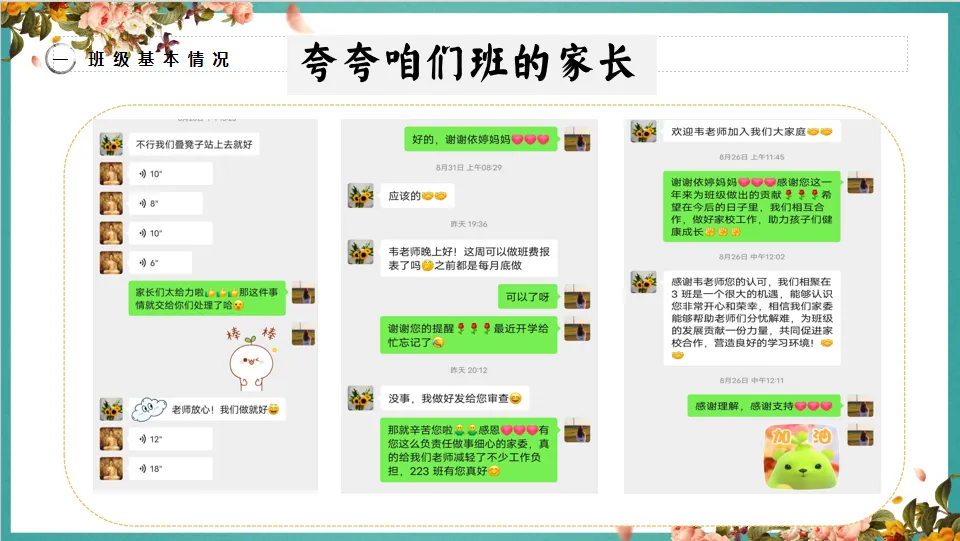960x541 pixels.
Task: Select the bubble "好的，谢谢依婷妈妈"
Action: click(x=481, y=140)
